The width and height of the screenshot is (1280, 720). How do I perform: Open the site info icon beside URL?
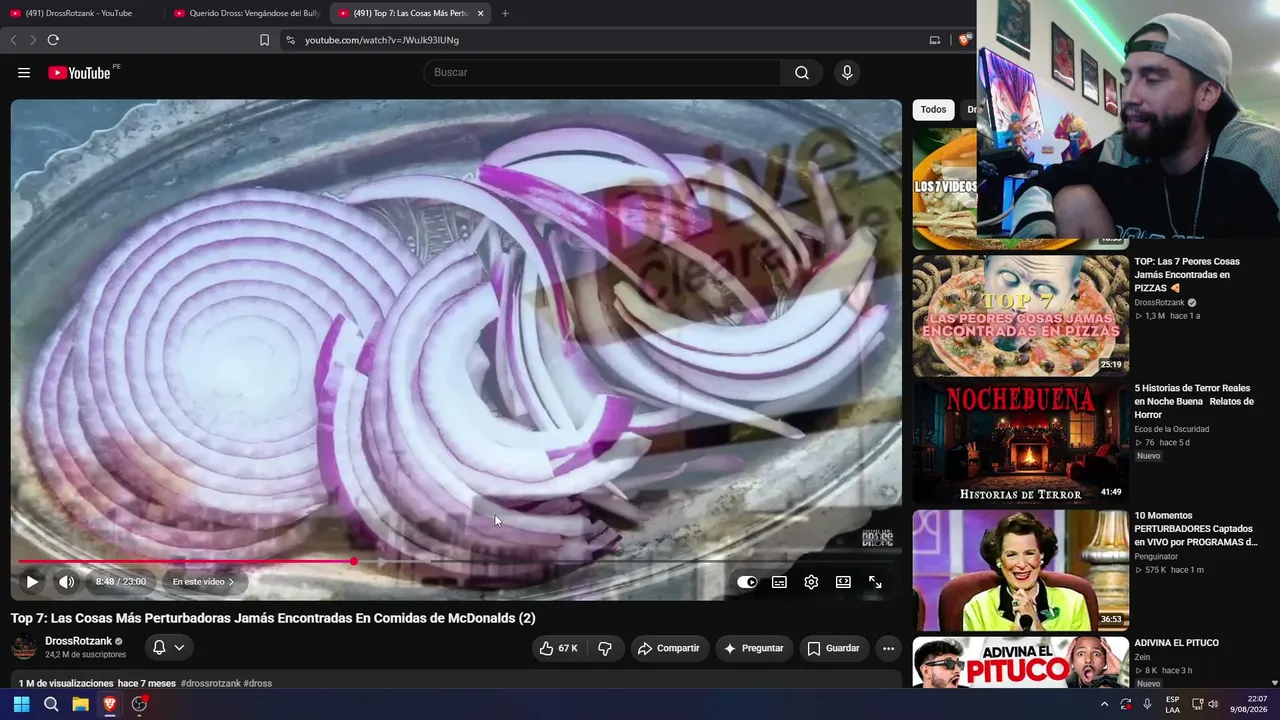[x=290, y=40]
